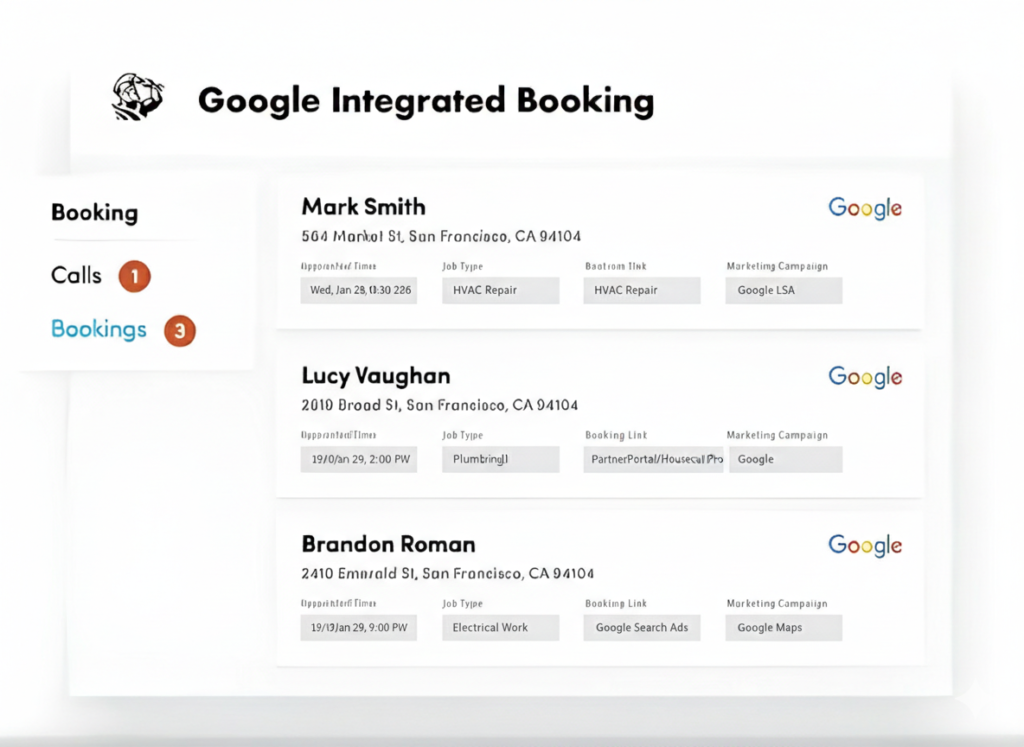This screenshot has height=747, width=1024.
Task: Click Google logo on Mark Smith card
Action: click(865, 208)
